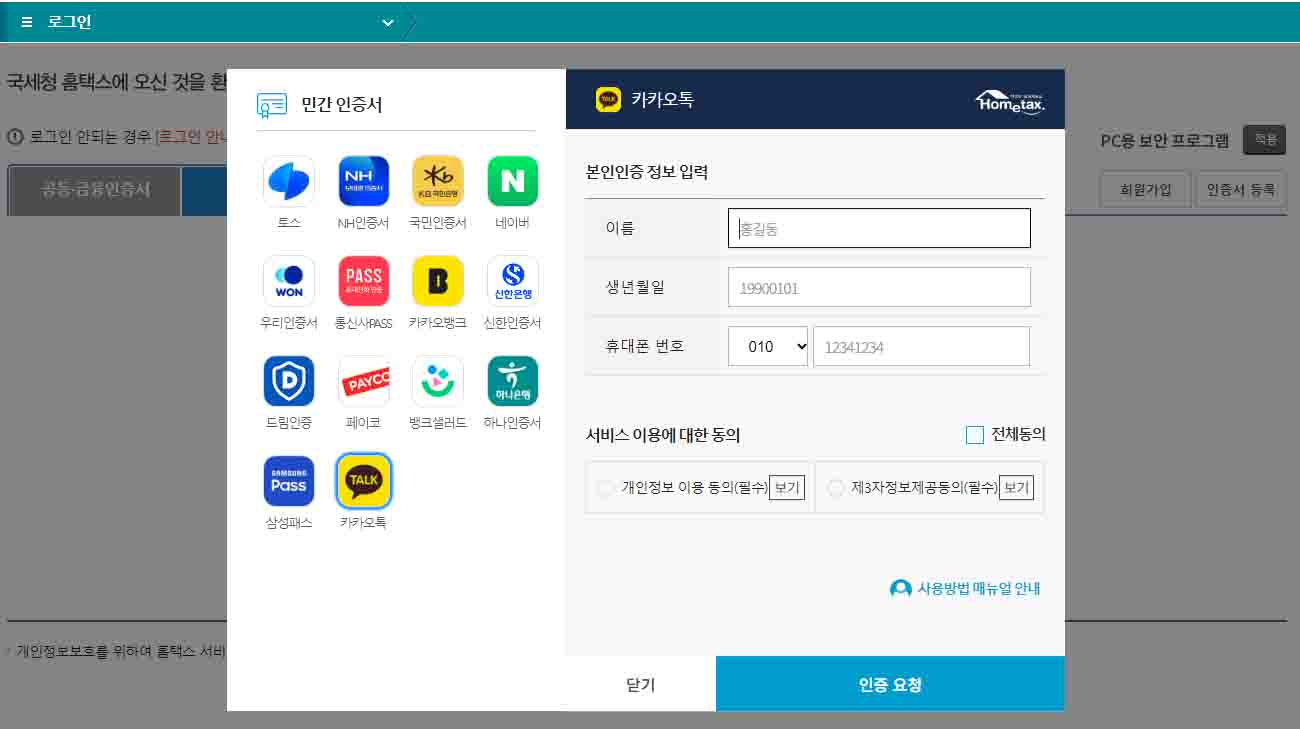Click the 휴대폰 번호 label

[x=645, y=346]
